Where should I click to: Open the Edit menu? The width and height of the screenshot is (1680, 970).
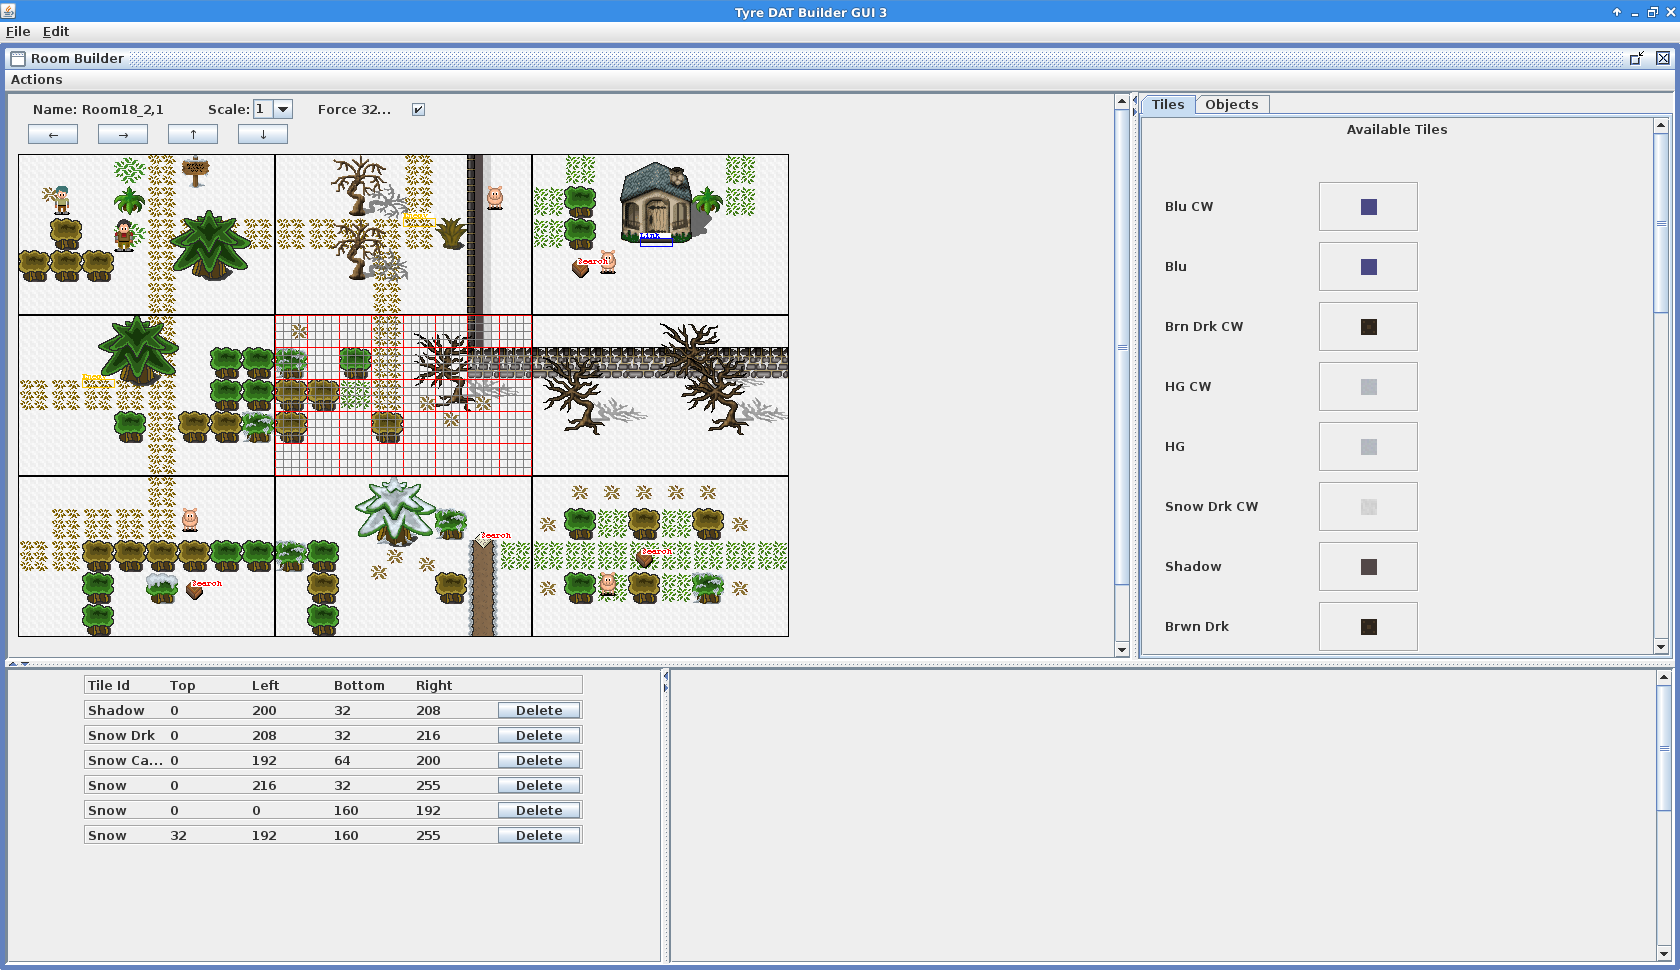[x=56, y=31]
